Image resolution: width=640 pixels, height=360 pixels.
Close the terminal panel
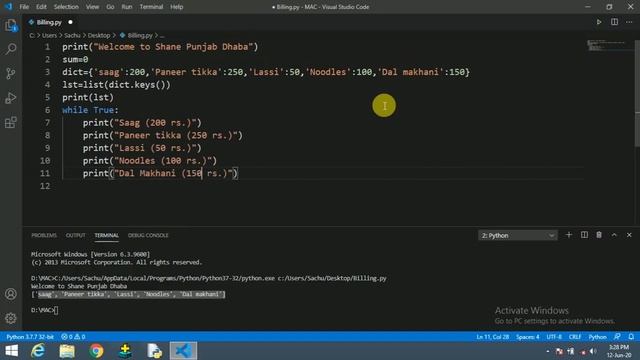click(x=629, y=235)
